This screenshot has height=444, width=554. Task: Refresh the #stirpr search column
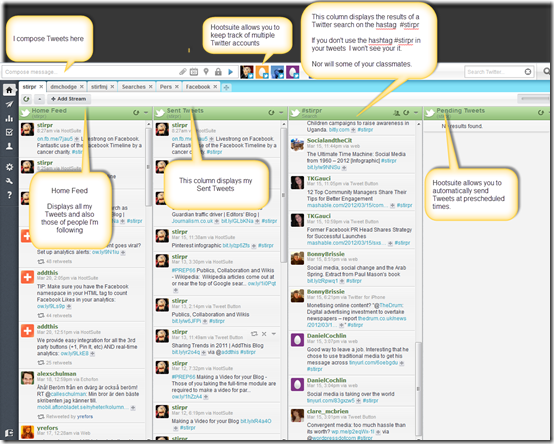pyautogui.click(x=406, y=113)
